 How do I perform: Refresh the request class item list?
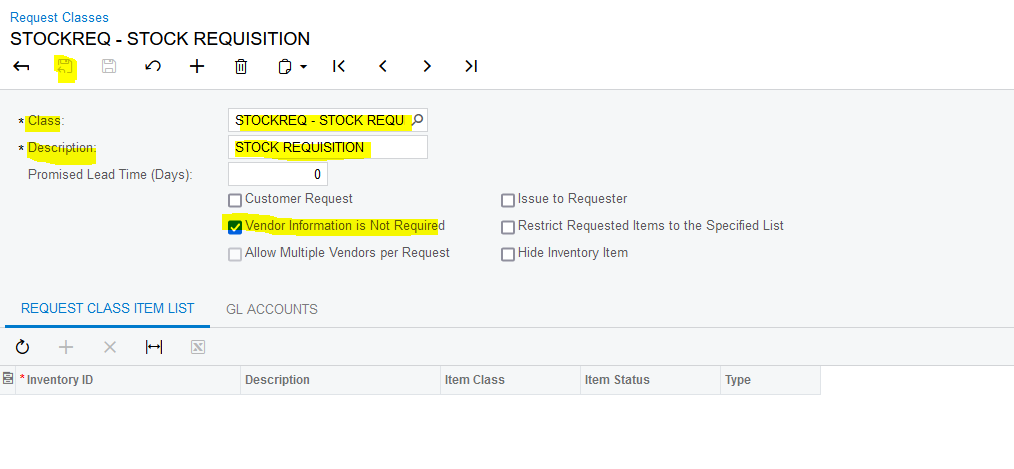tap(22, 347)
